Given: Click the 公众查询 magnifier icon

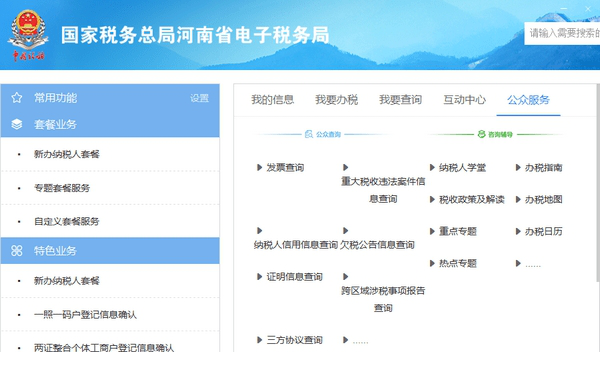Looking at the screenshot, I should (308, 134).
